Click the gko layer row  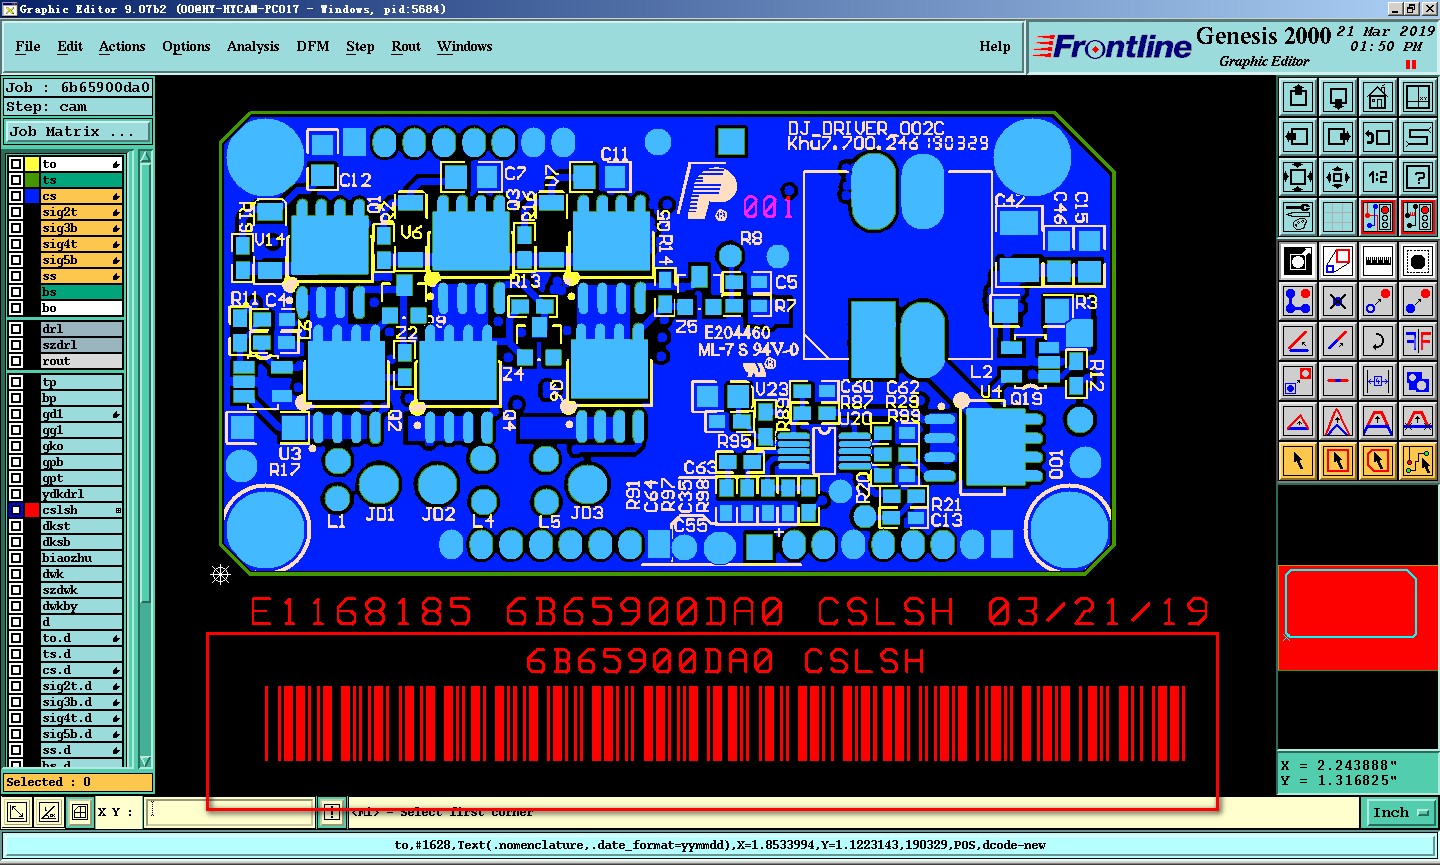coord(81,446)
